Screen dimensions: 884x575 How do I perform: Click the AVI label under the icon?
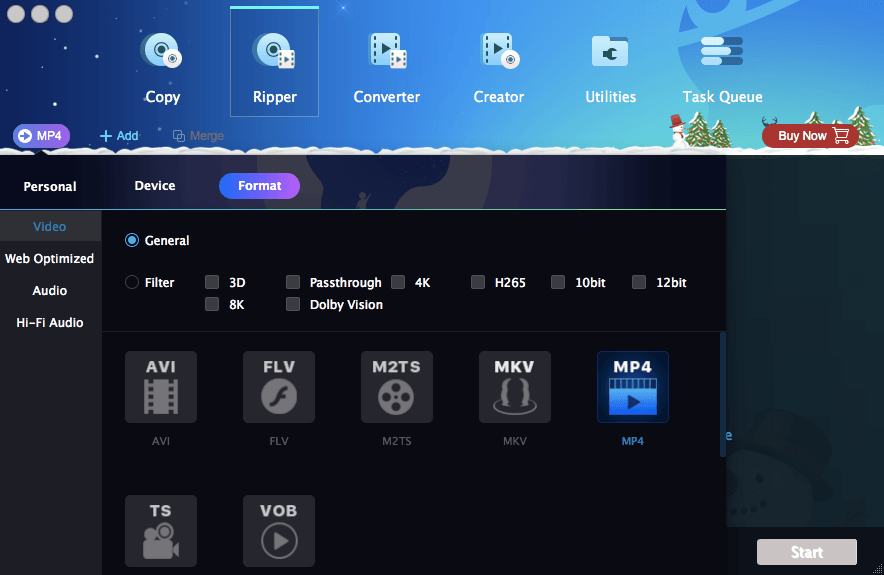(161, 441)
